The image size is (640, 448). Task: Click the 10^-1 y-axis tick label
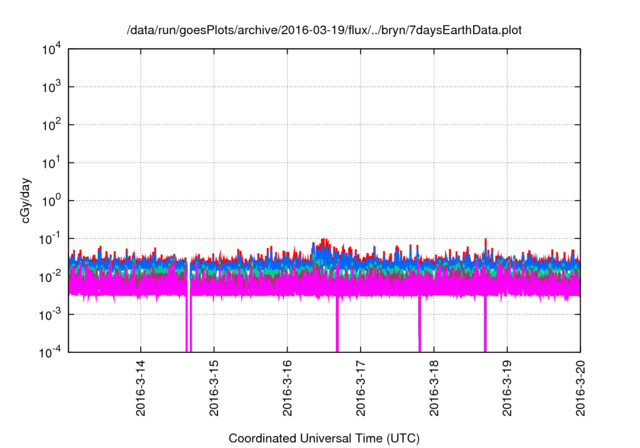pyautogui.click(x=51, y=239)
